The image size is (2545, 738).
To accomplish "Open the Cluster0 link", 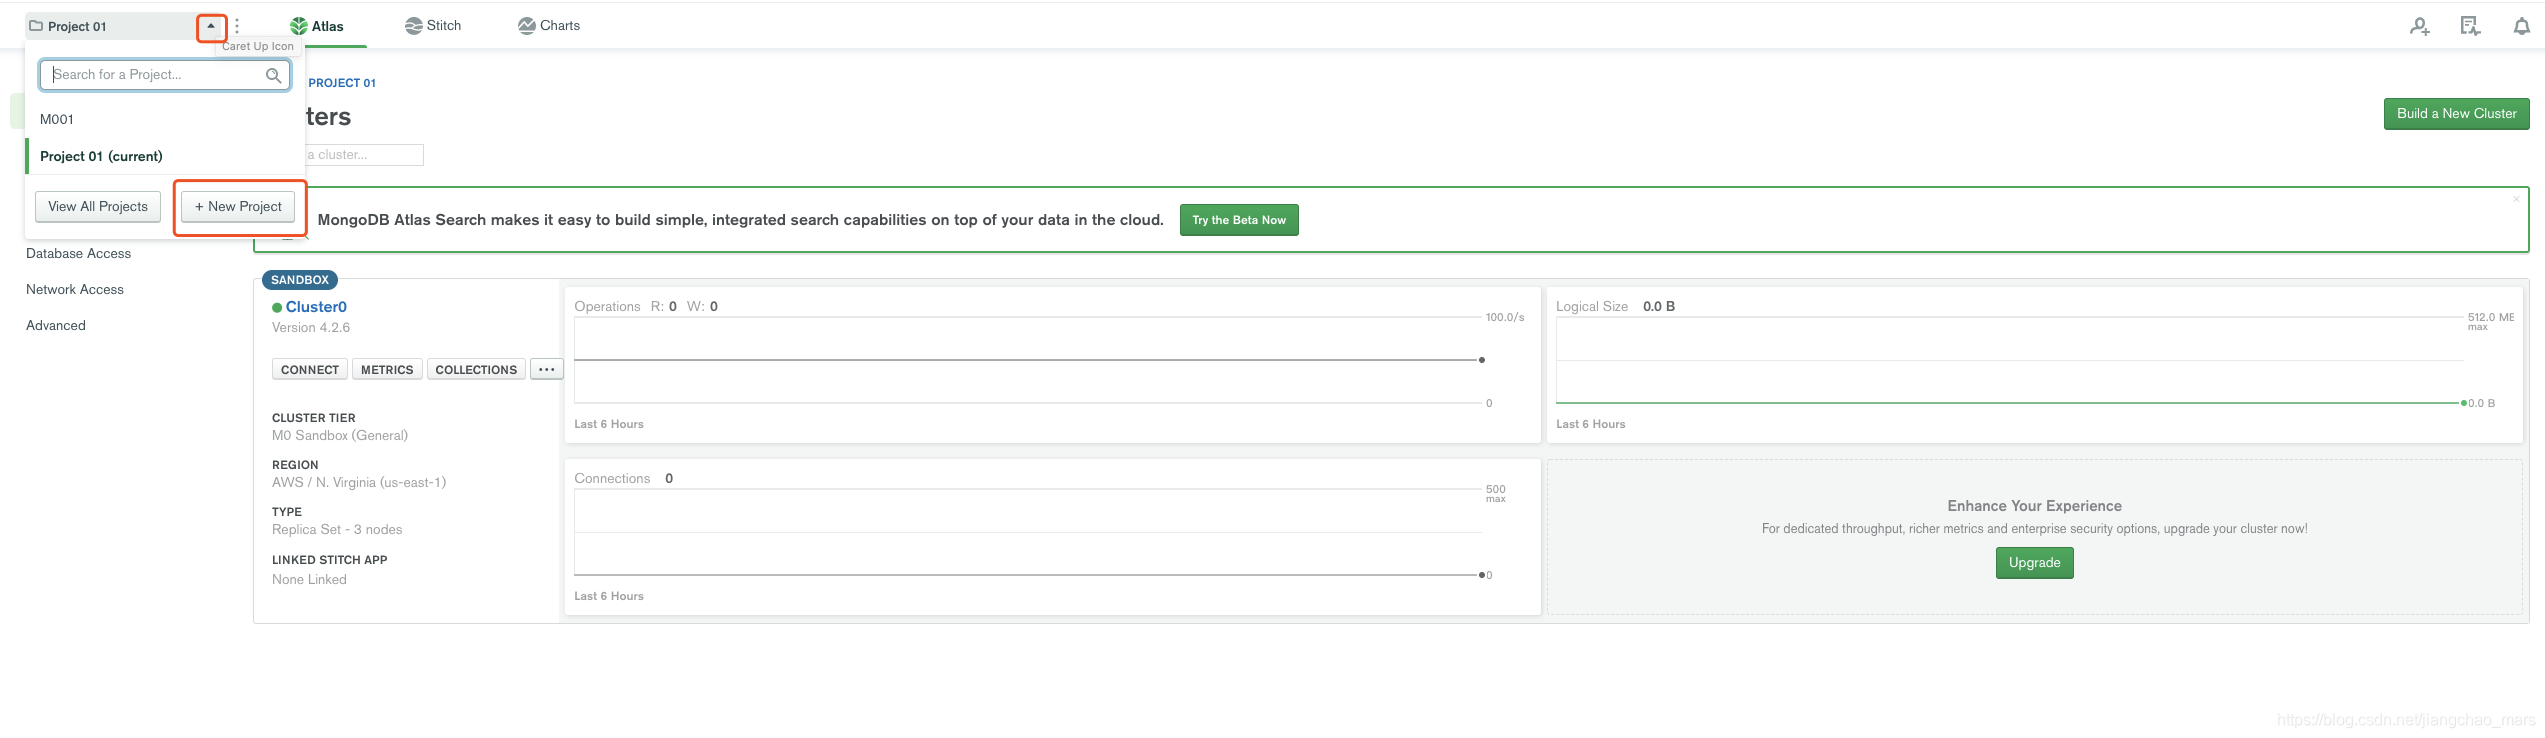I will pyautogui.click(x=316, y=307).
